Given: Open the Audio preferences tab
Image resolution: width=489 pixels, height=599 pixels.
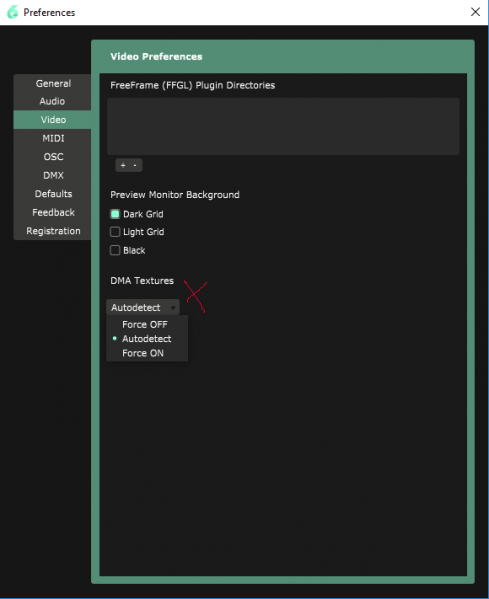Looking at the screenshot, I should (x=53, y=101).
